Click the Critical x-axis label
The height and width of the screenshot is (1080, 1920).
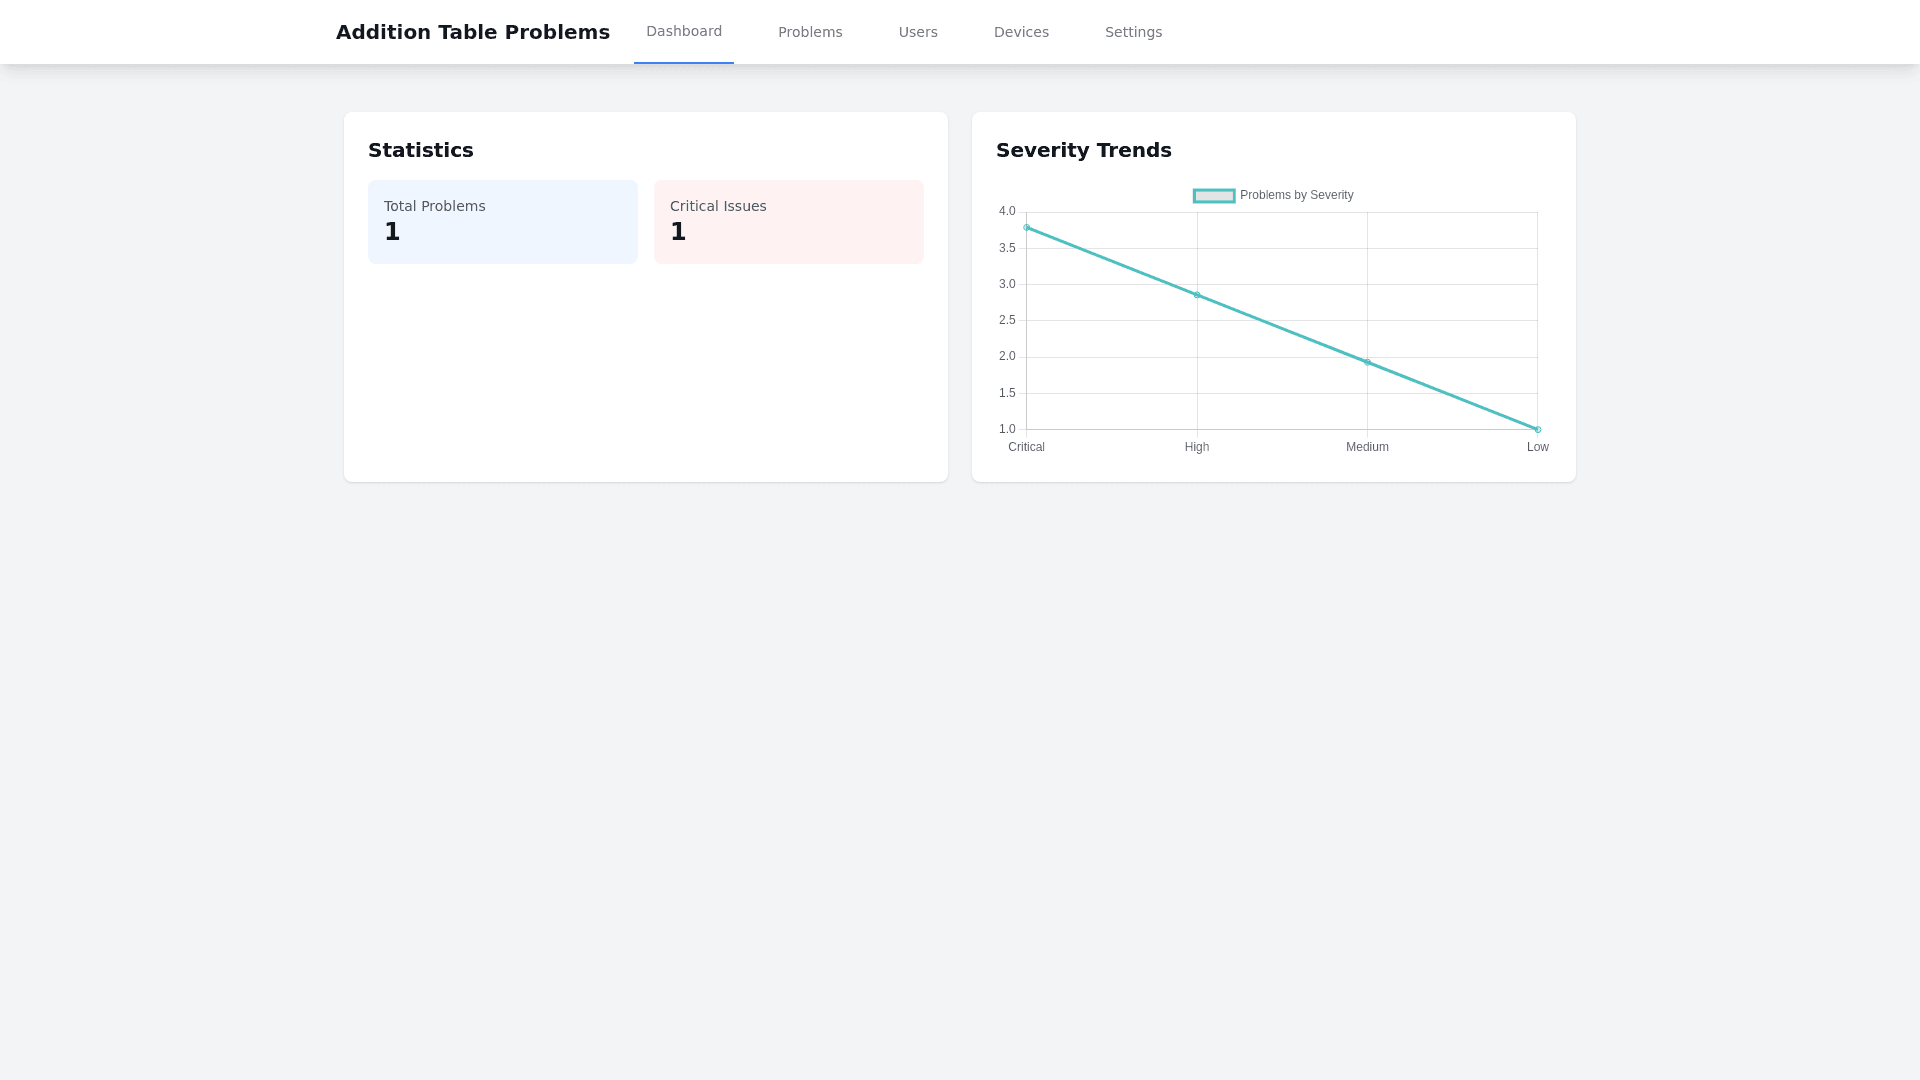pos(1026,447)
